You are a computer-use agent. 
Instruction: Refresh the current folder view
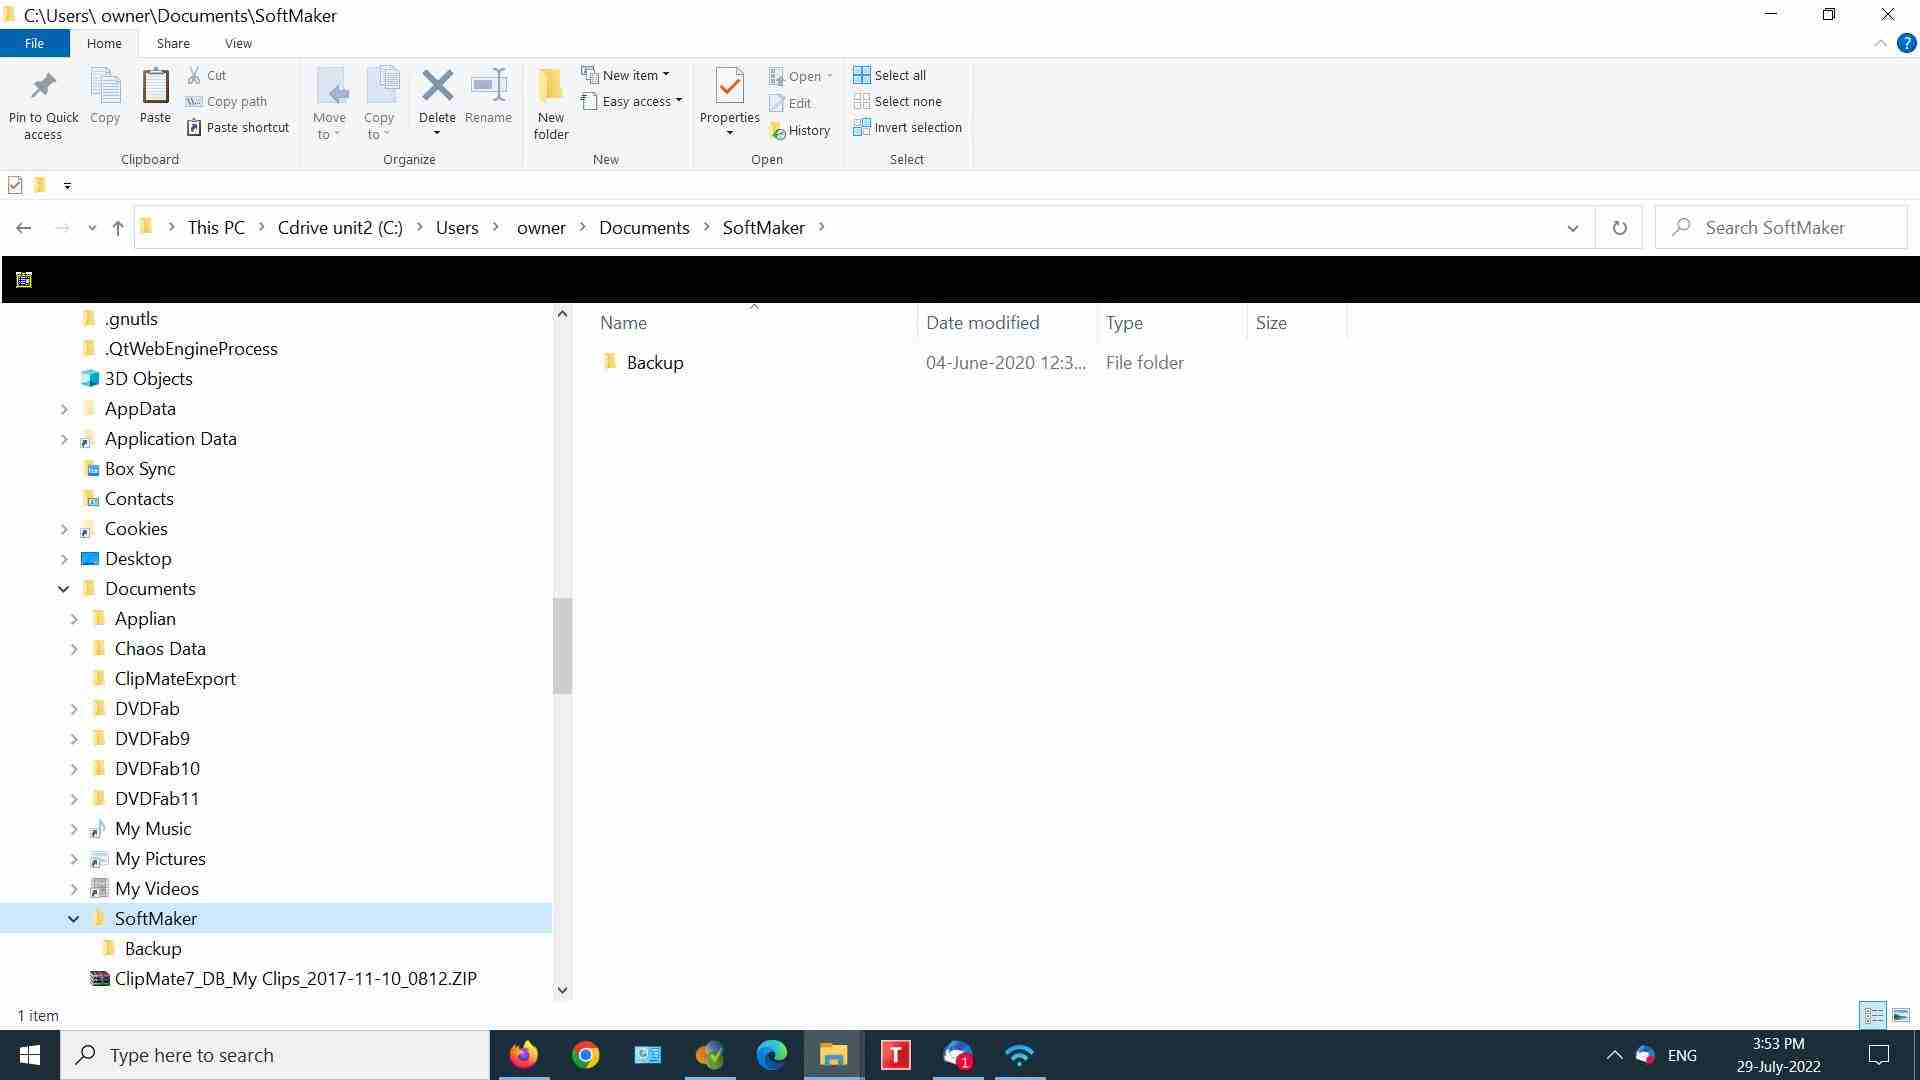(1619, 228)
